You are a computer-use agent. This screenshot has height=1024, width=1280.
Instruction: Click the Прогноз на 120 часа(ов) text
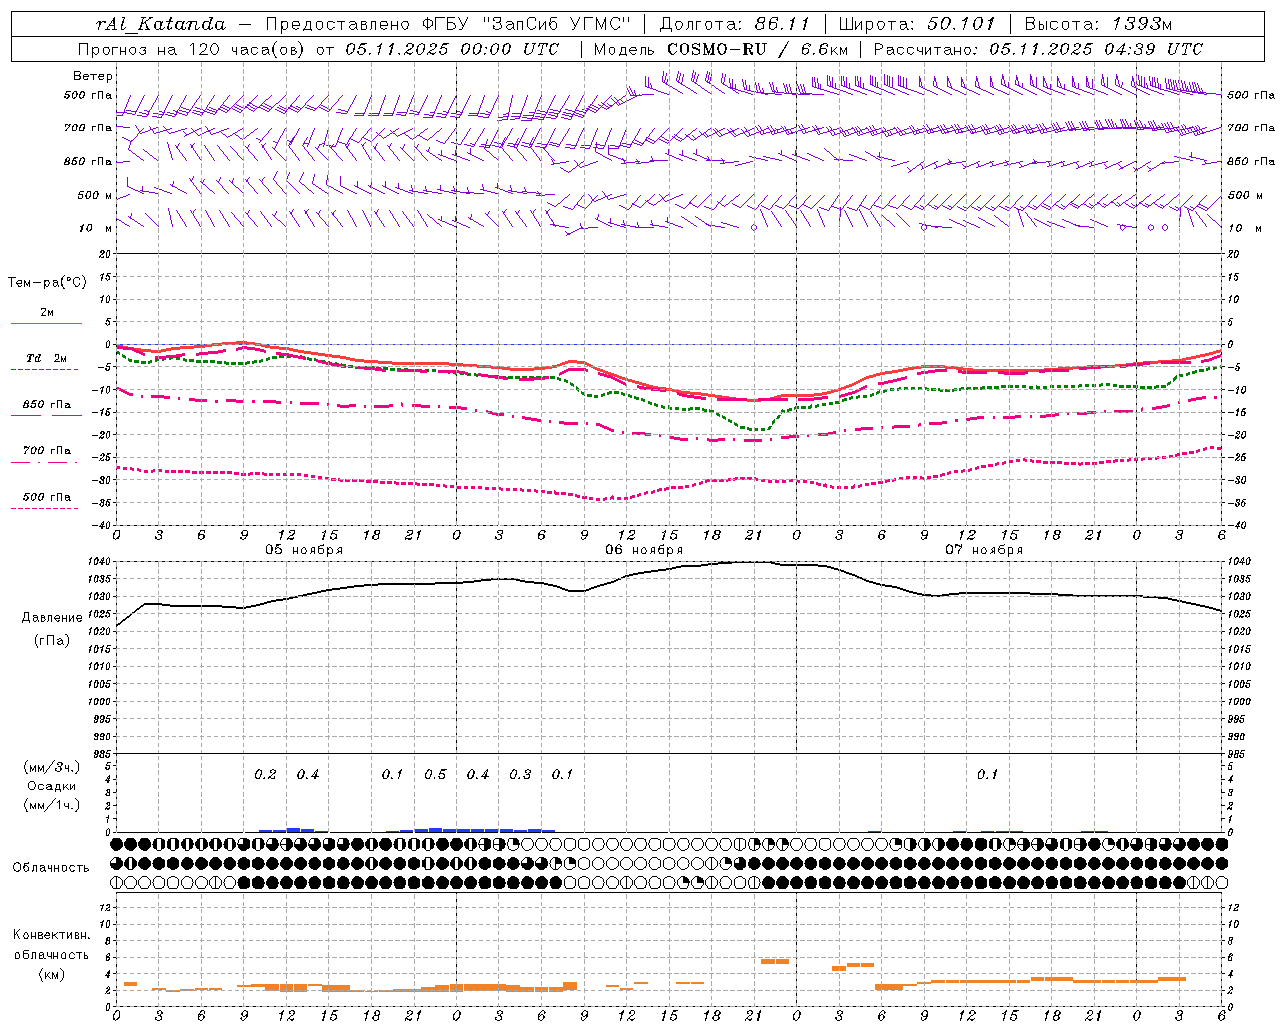pos(191,49)
